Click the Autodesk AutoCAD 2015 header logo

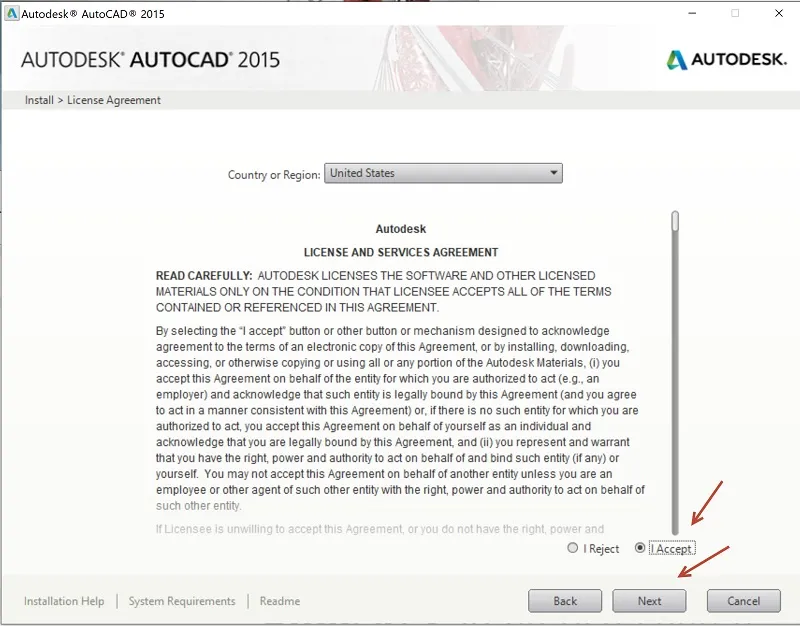coord(150,60)
